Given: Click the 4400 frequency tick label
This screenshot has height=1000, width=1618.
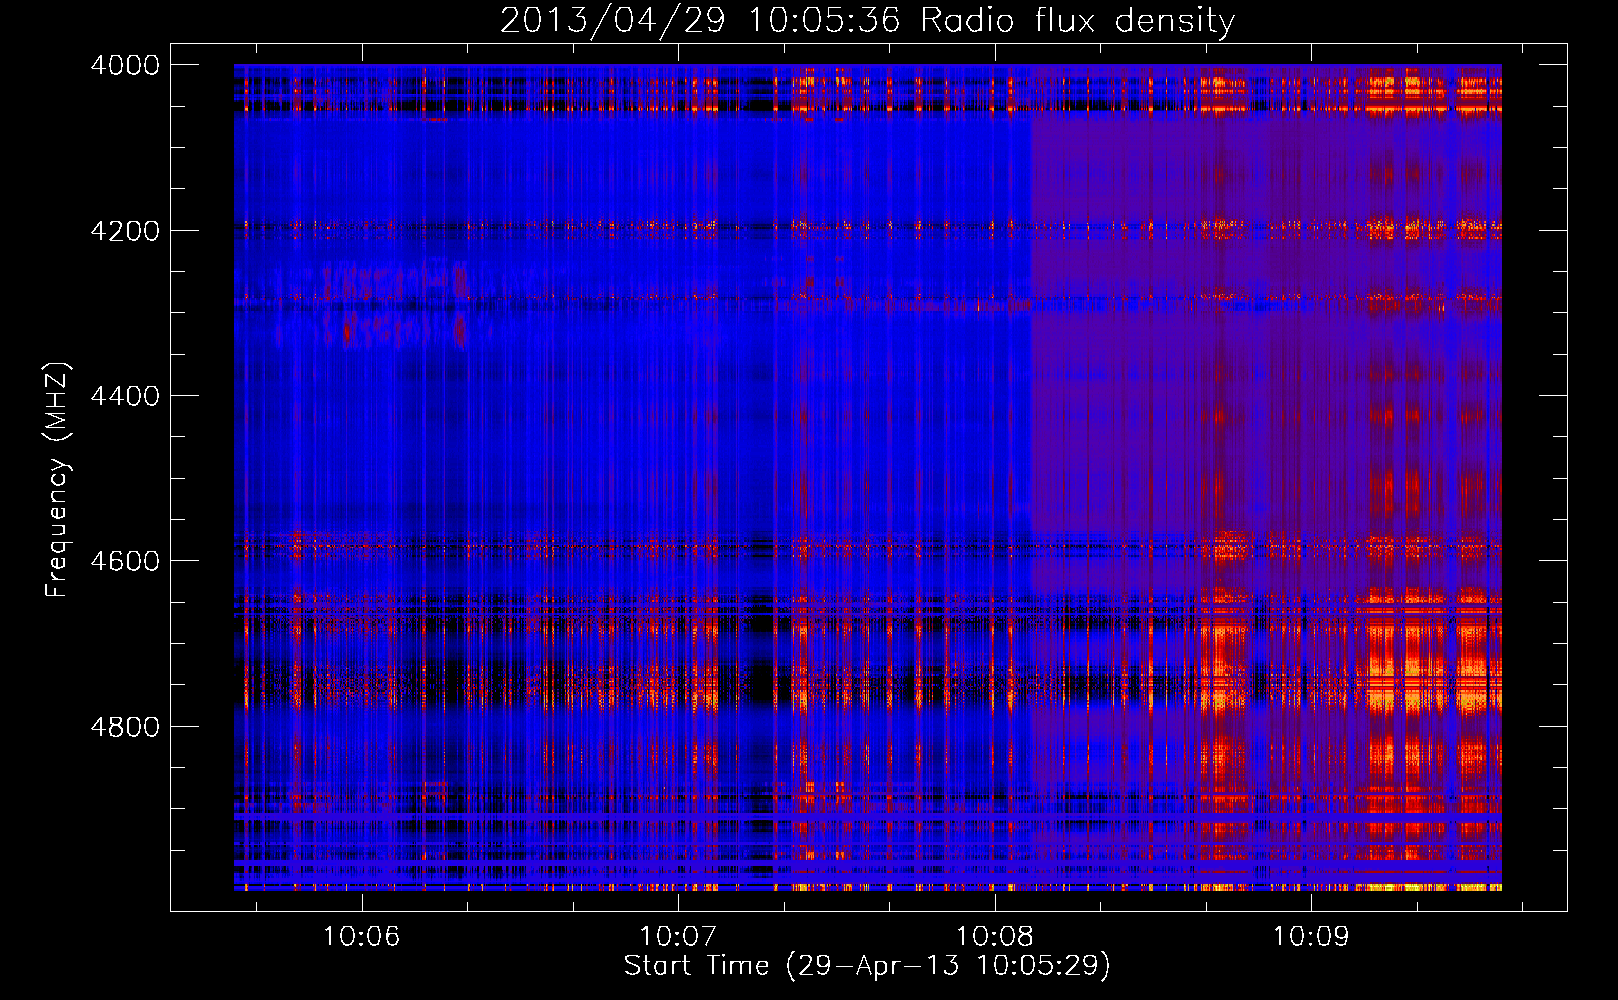Looking at the screenshot, I should (125, 396).
